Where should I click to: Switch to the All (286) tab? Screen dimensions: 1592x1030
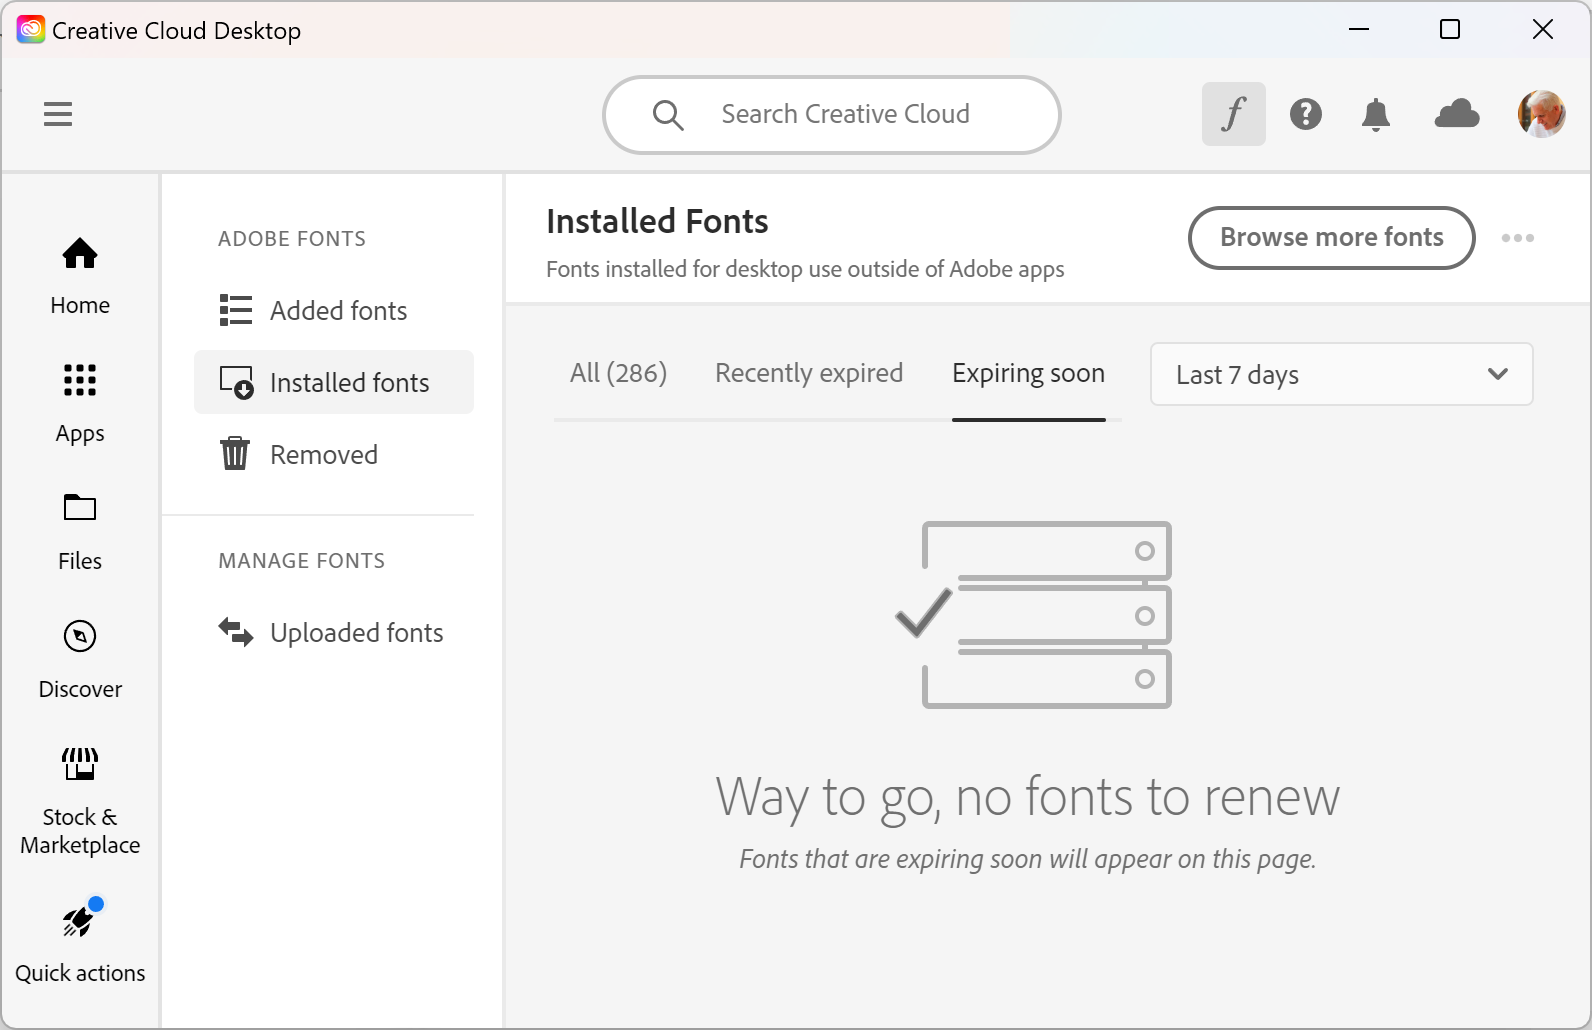coord(618,373)
